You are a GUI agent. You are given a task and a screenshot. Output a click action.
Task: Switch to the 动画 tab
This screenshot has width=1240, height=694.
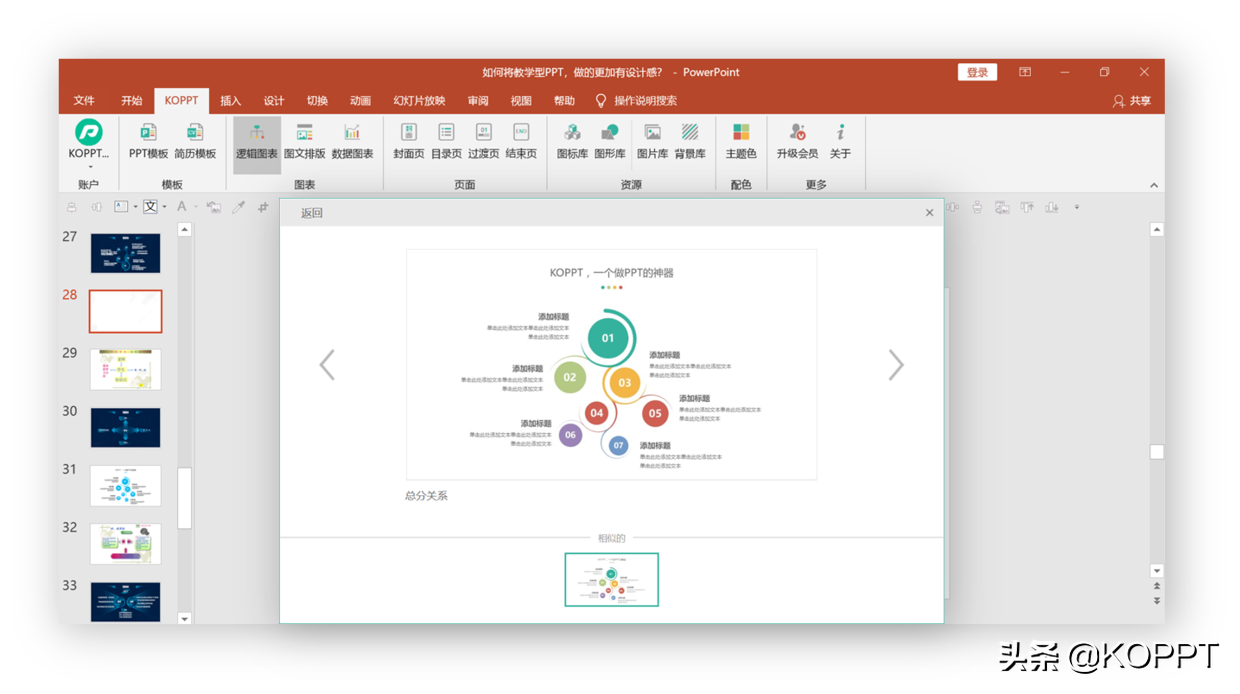point(360,101)
